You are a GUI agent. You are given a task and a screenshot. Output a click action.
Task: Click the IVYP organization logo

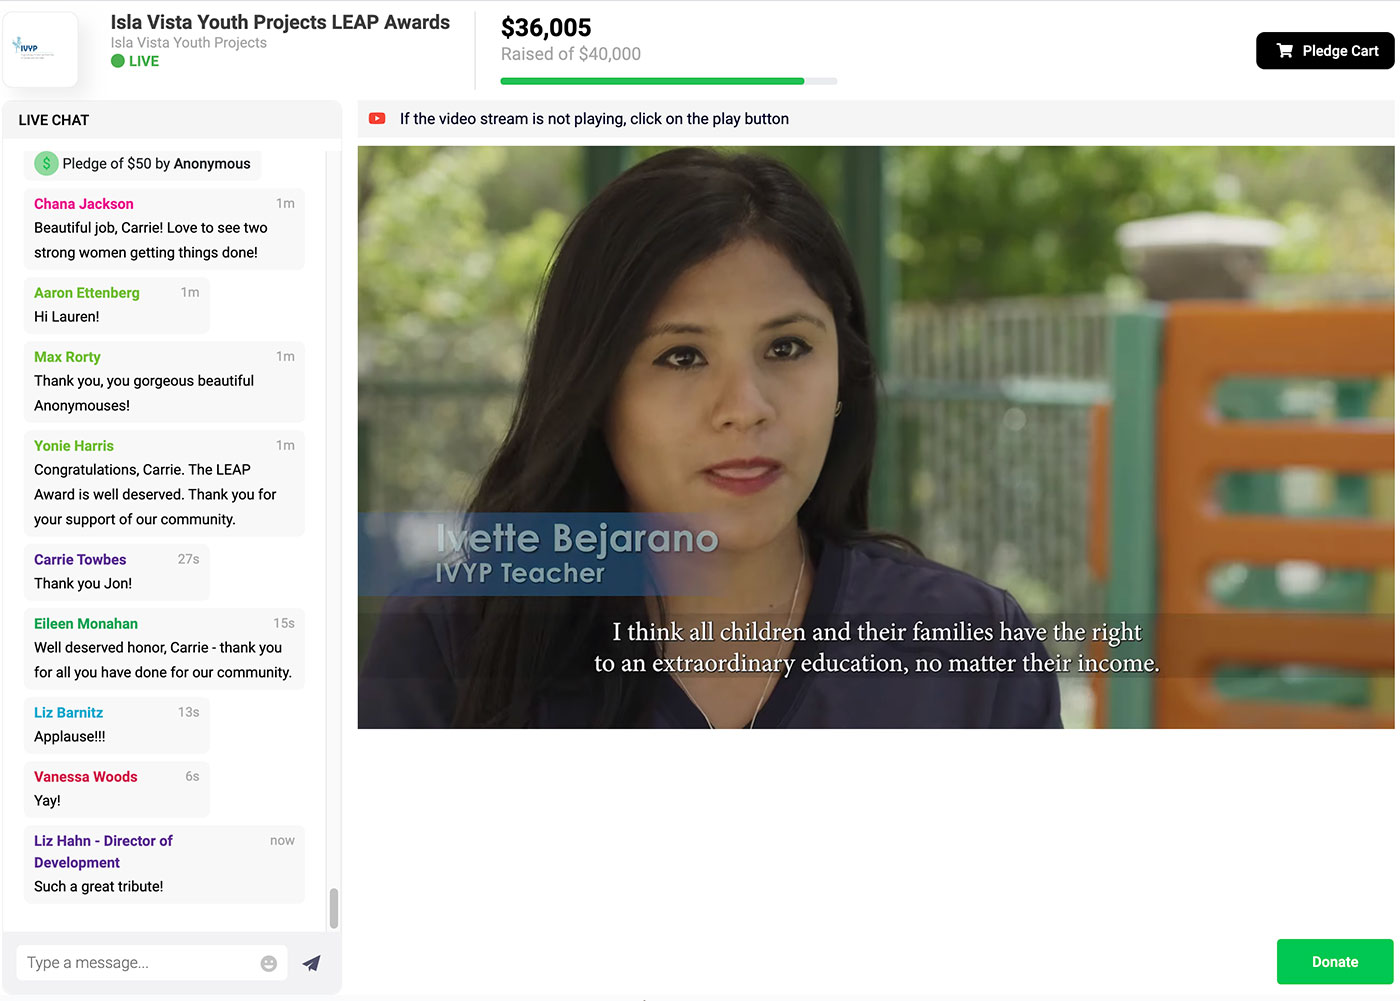coord(40,49)
